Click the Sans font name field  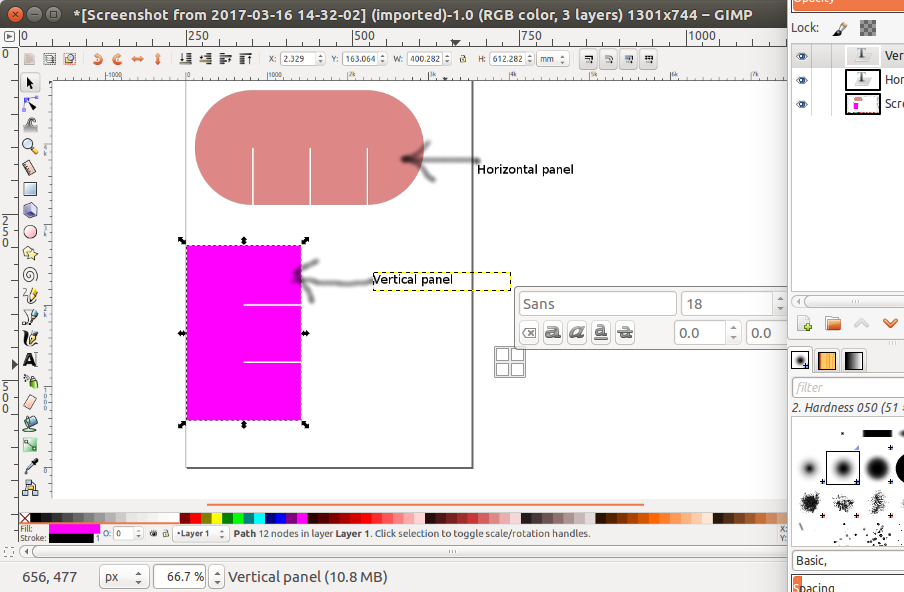point(597,304)
